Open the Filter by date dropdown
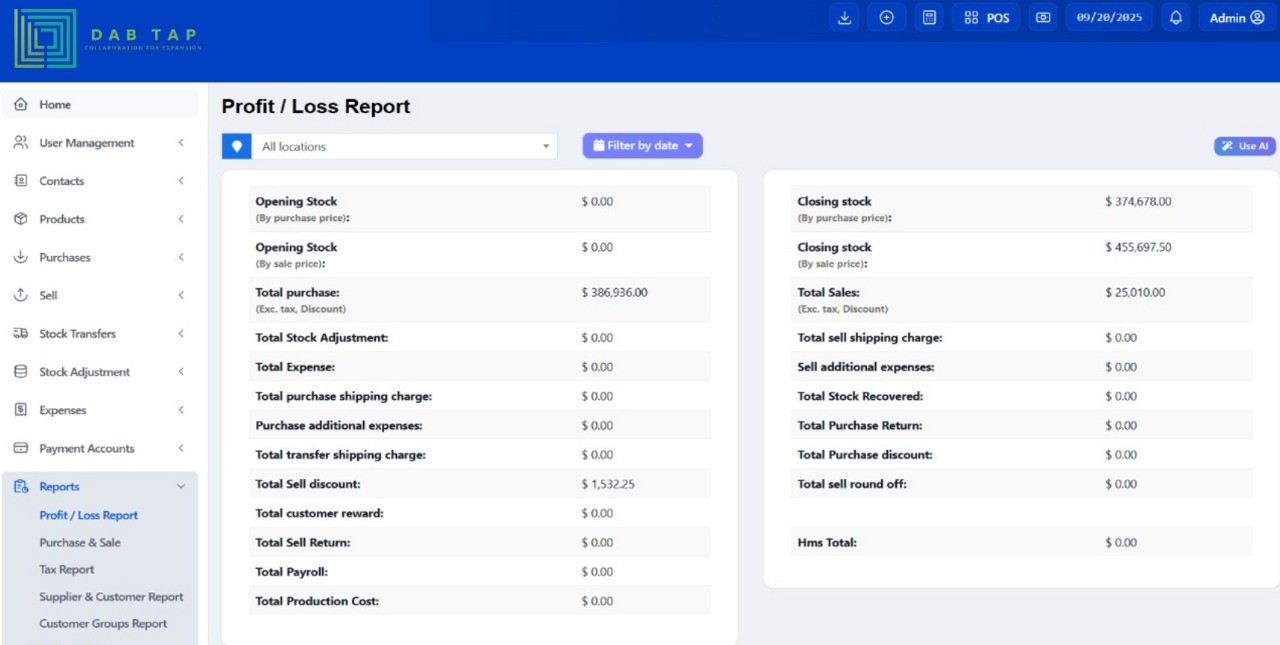 pos(642,146)
